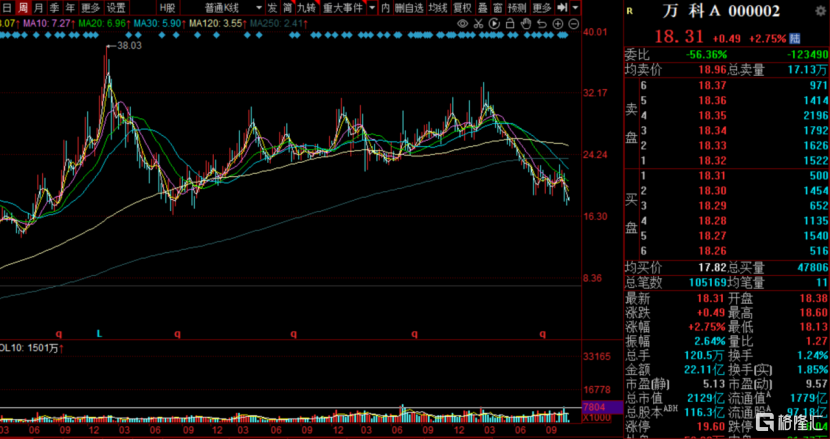Zoom in with the plus icon
Screen dimensions: 830x439
pyautogui.click(x=558, y=23)
